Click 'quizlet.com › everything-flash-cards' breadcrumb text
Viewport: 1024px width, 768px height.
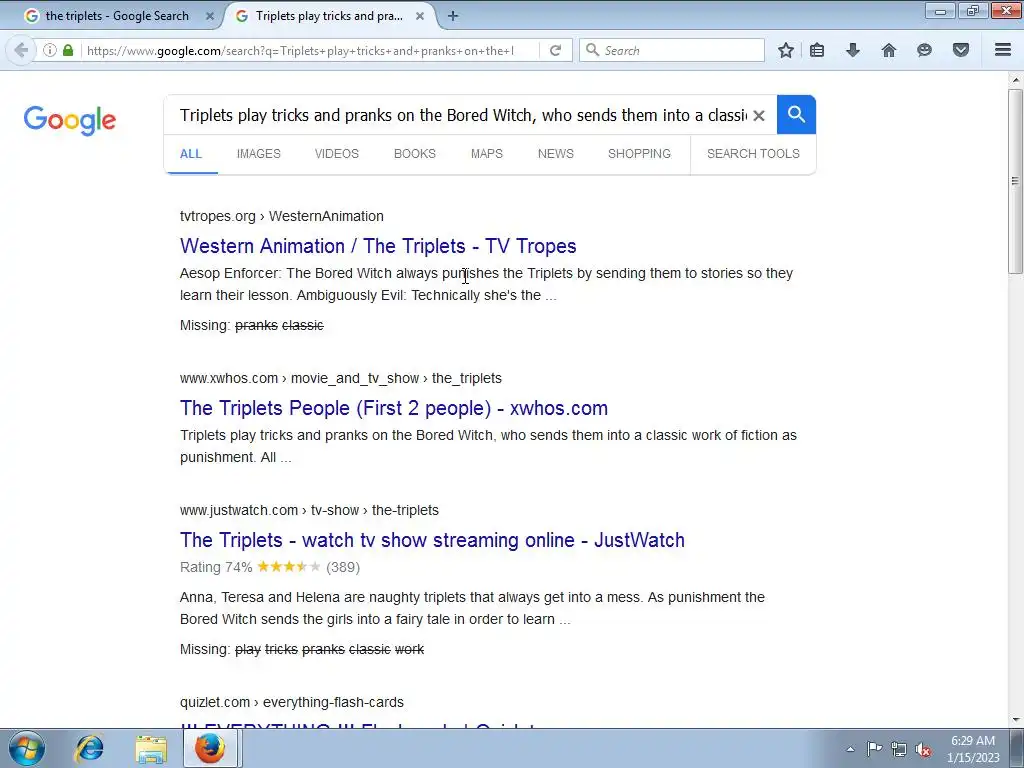pyautogui.click(x=291, y=702)
